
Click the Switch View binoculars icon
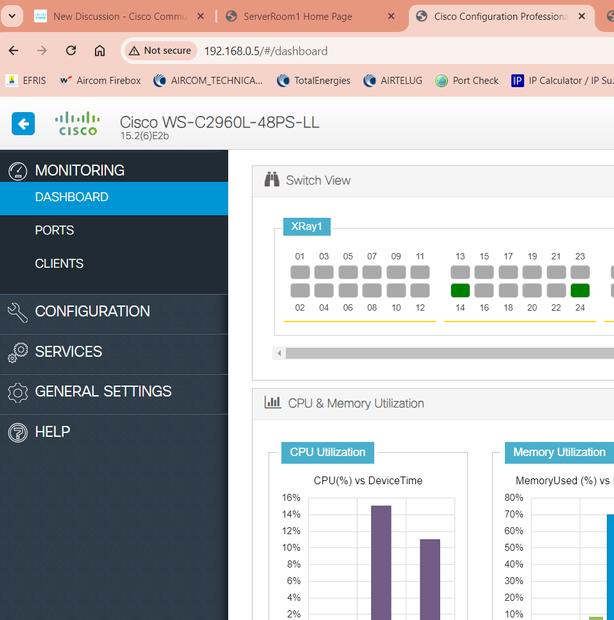click(x=272, y=180)
